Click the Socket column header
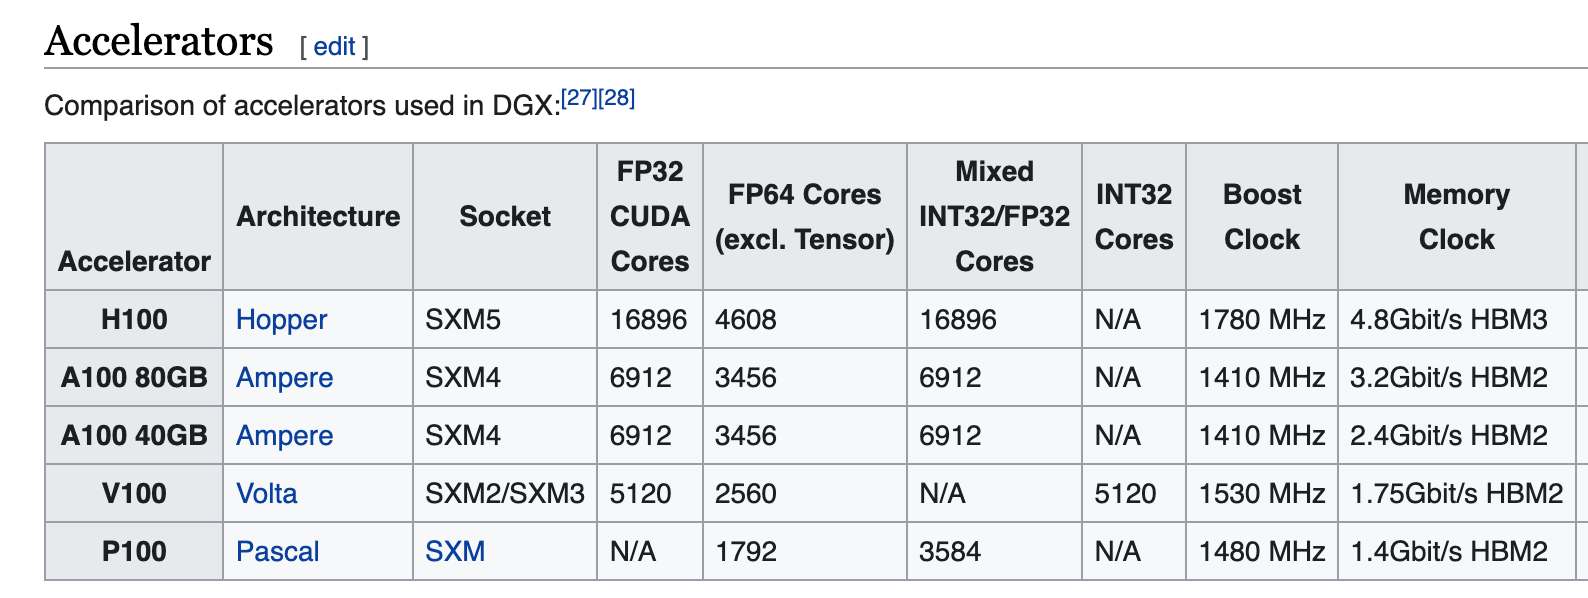This screenshot has width=1588, height=598. coord(505,217)
